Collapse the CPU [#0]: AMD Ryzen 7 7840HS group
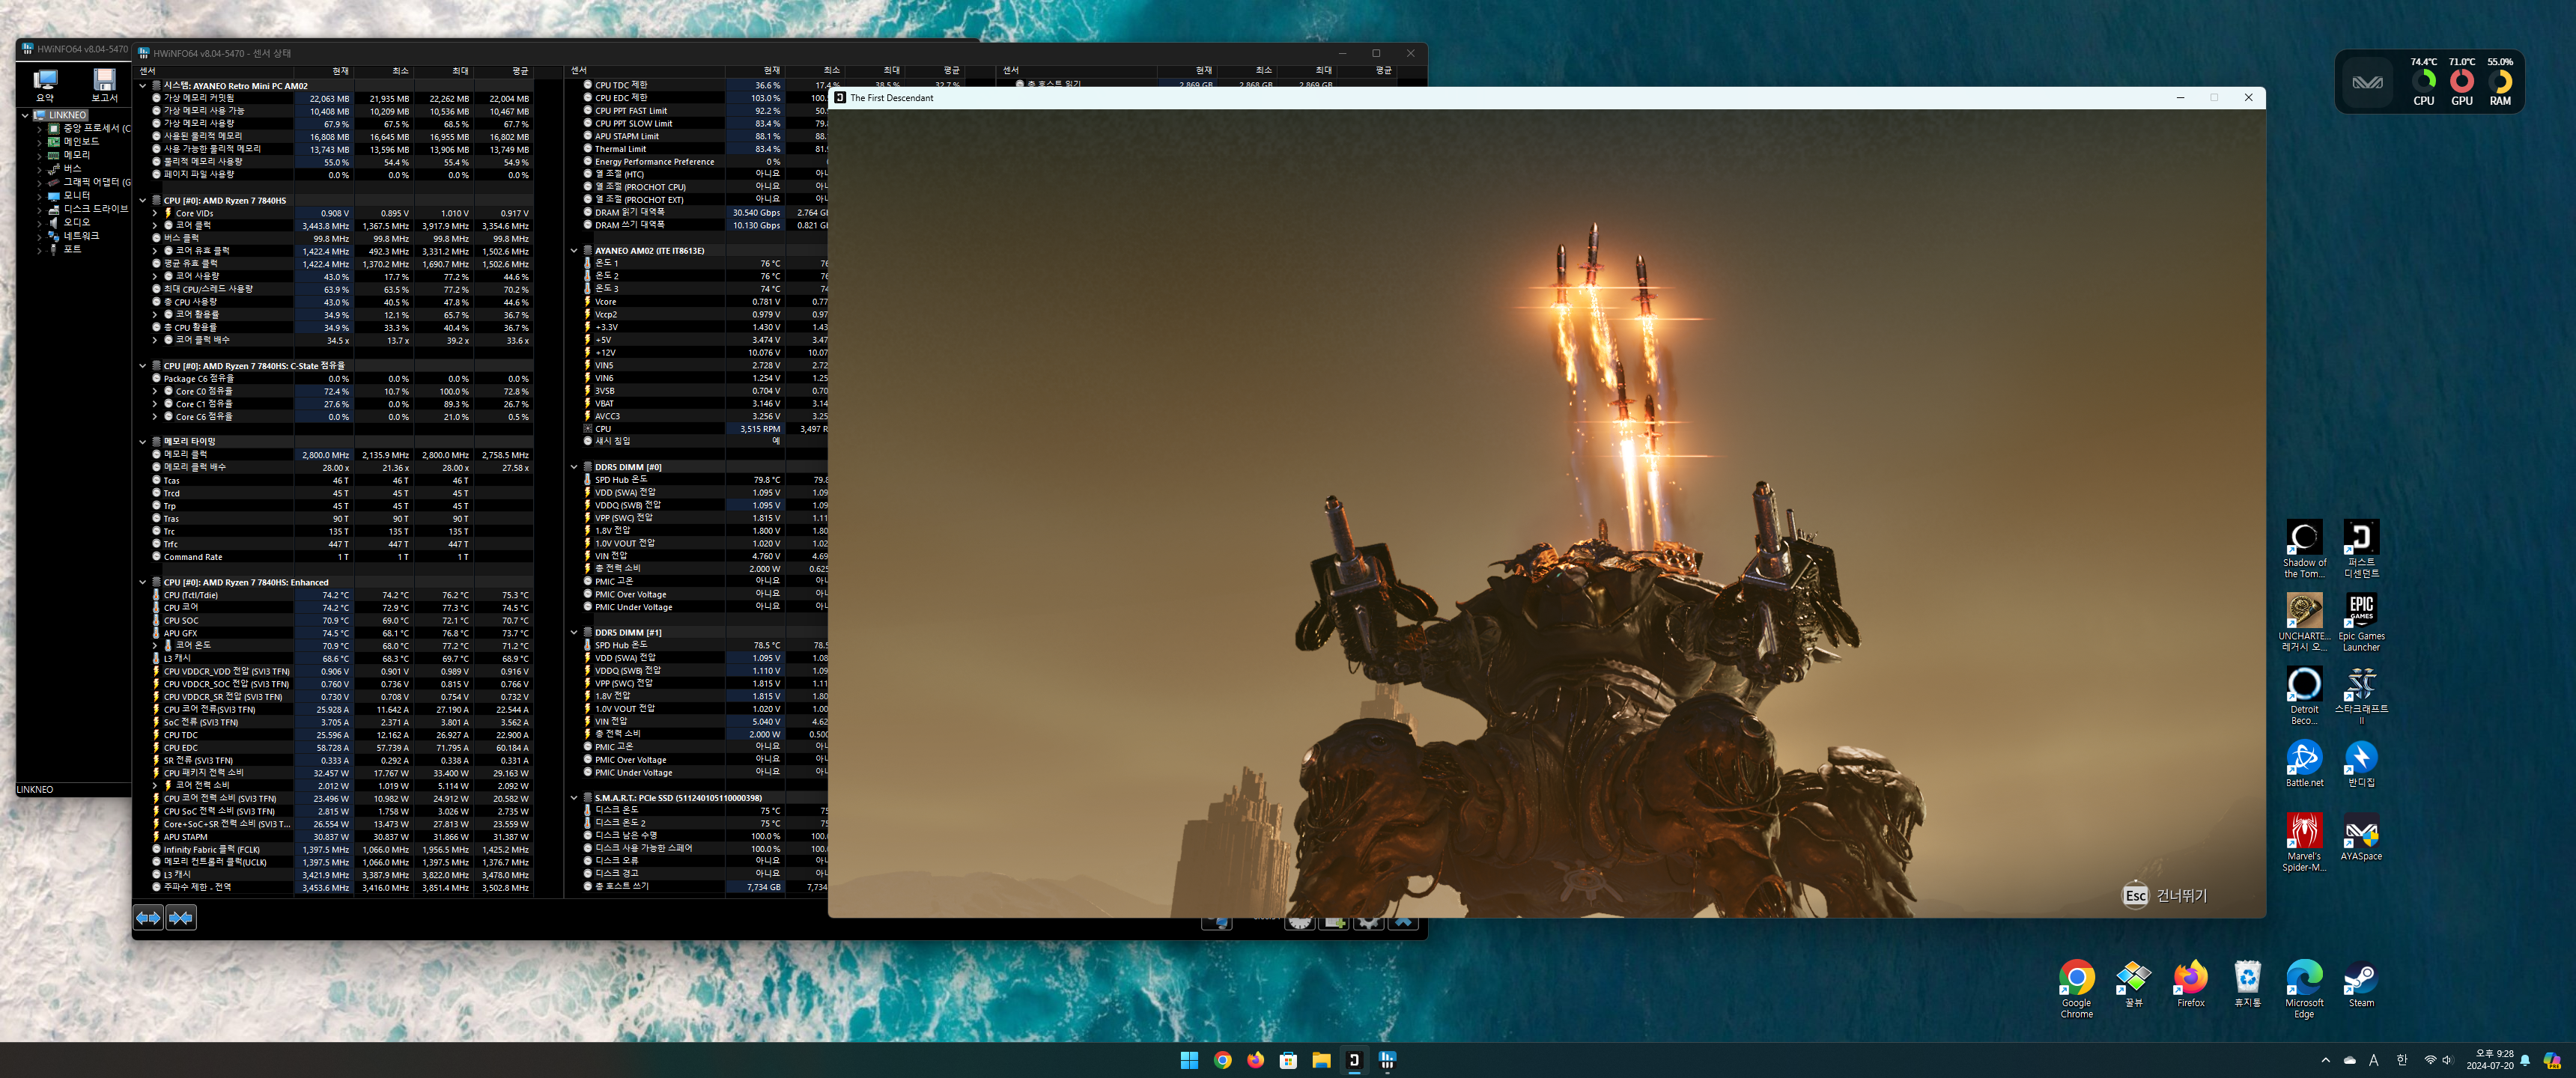Image resolution: width=2576 pixels, height=1078 pixels. click(x=143, y=201)
